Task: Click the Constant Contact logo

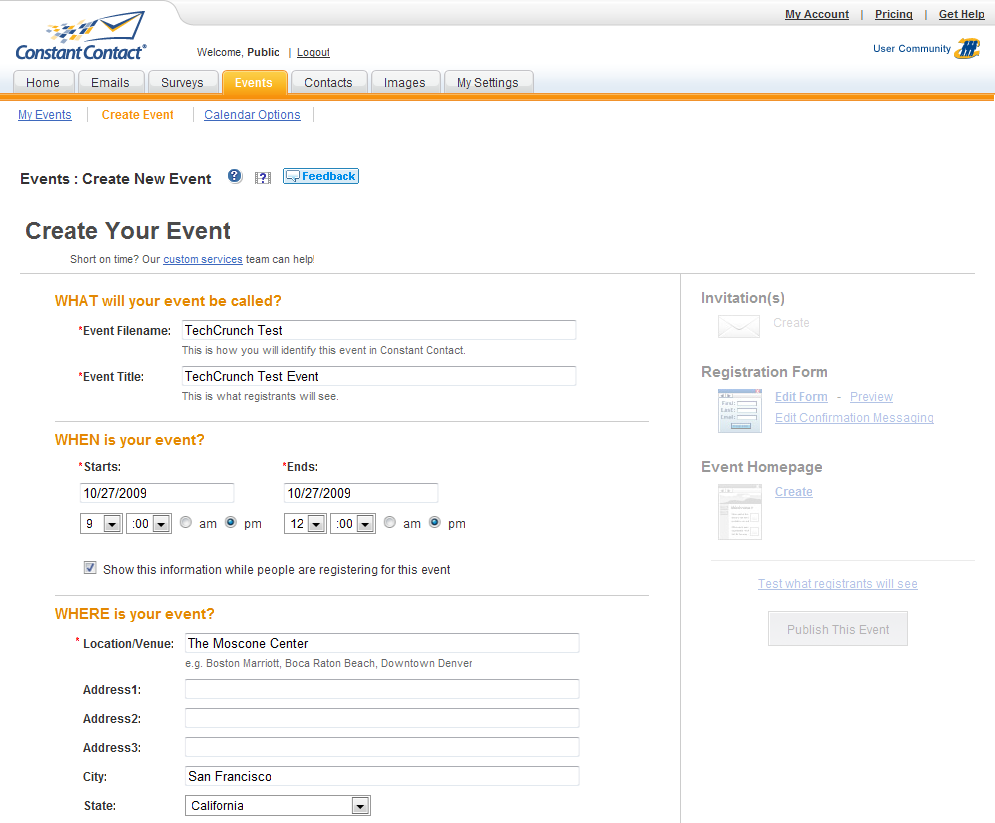Action: [81, 36]
